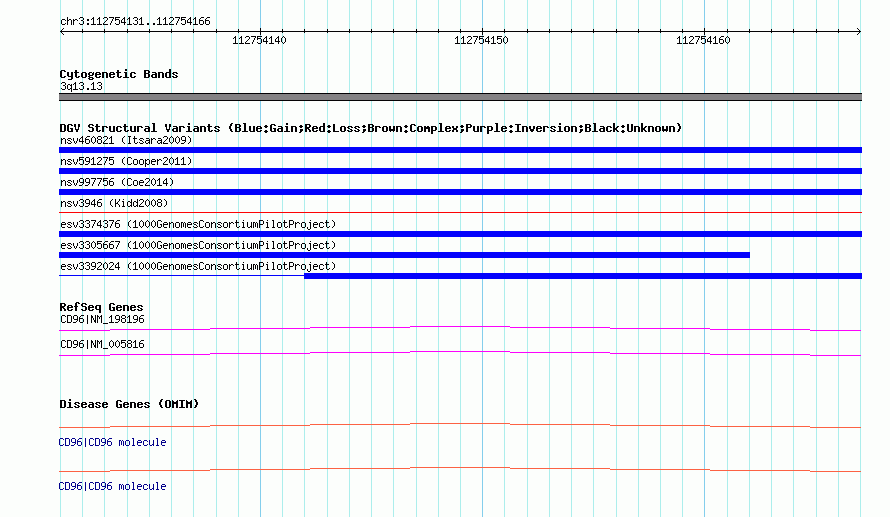Open variant esv3374376 label

(198, 224)
